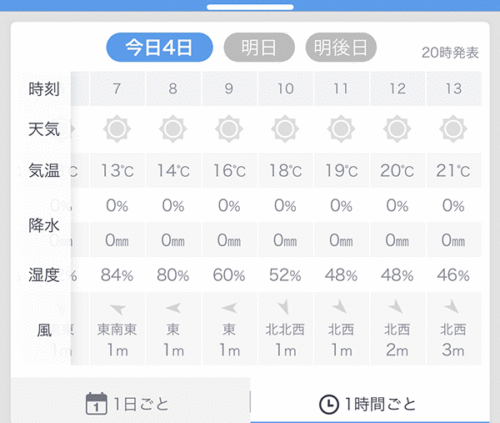Tap the 東南東 wind arrow at 7時

click(117, 309)
